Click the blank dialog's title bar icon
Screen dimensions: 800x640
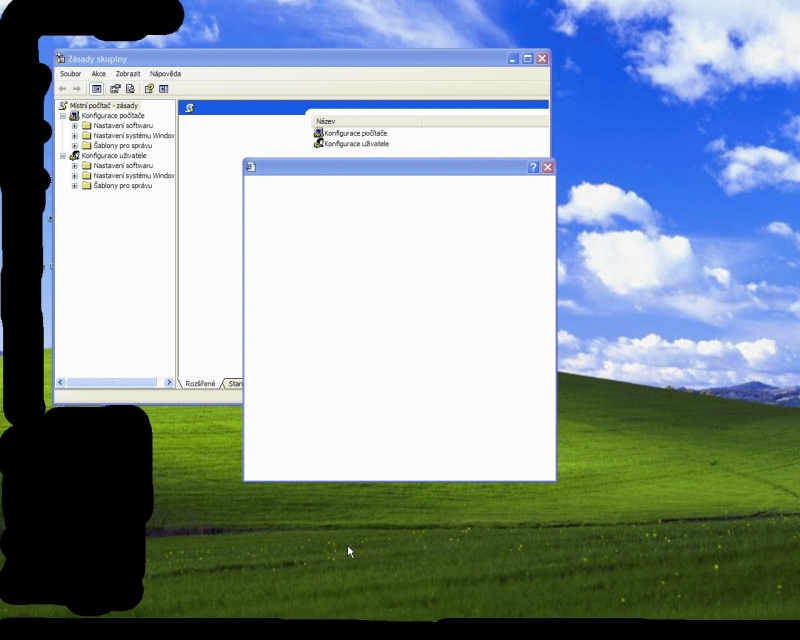251,167
